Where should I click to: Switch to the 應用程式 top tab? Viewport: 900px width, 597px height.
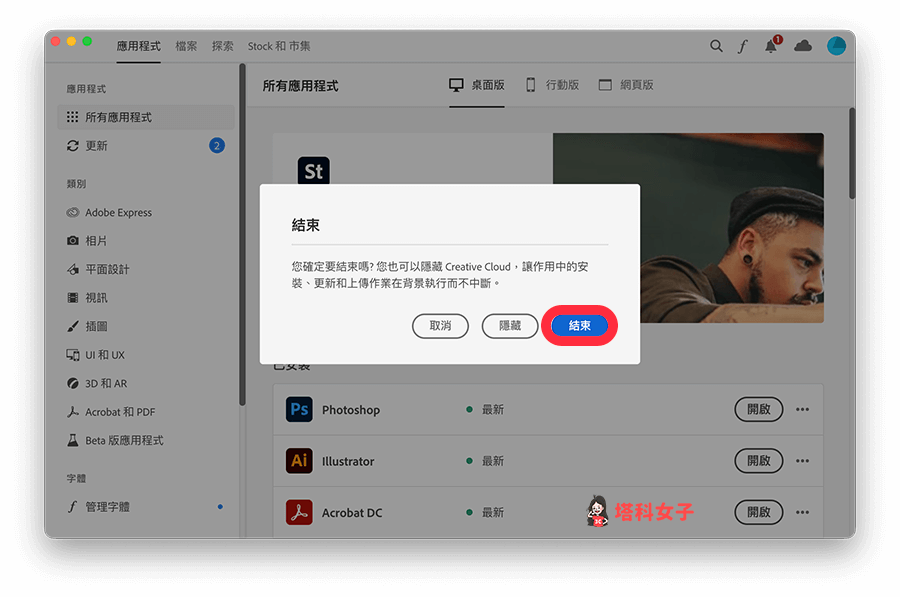tap(138, 46)
